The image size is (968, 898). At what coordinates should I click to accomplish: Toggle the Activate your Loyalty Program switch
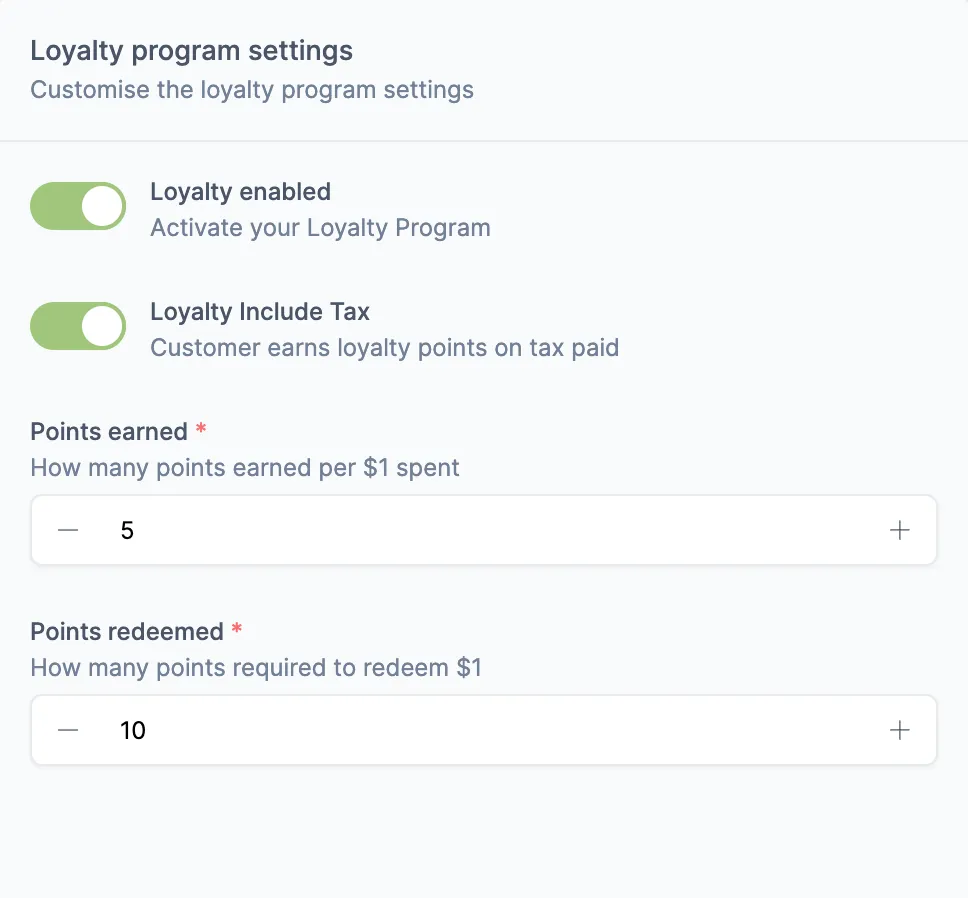click(77, 206)
